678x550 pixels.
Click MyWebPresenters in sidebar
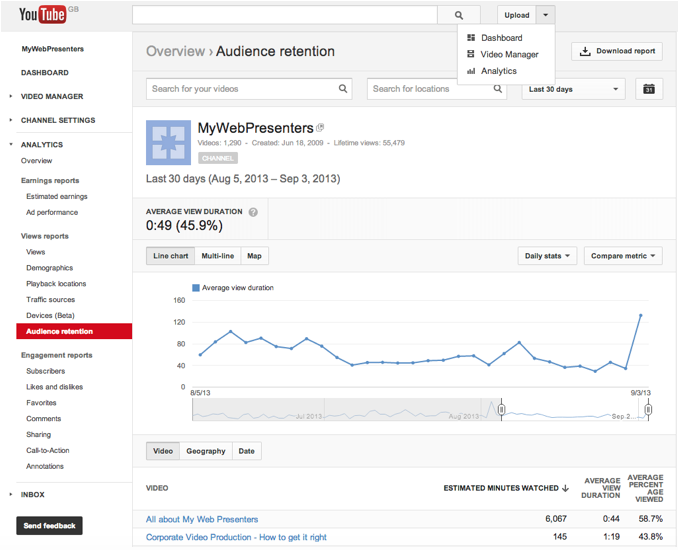point(53,49)
